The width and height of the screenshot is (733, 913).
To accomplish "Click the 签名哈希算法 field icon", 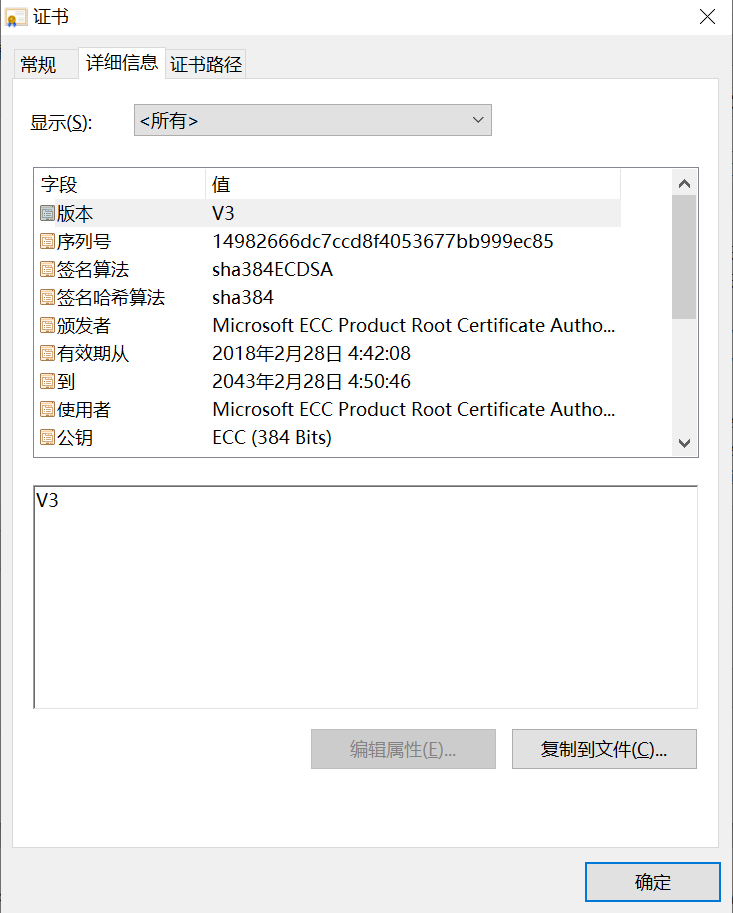I will pyautogui.click(x=47, y=298).
